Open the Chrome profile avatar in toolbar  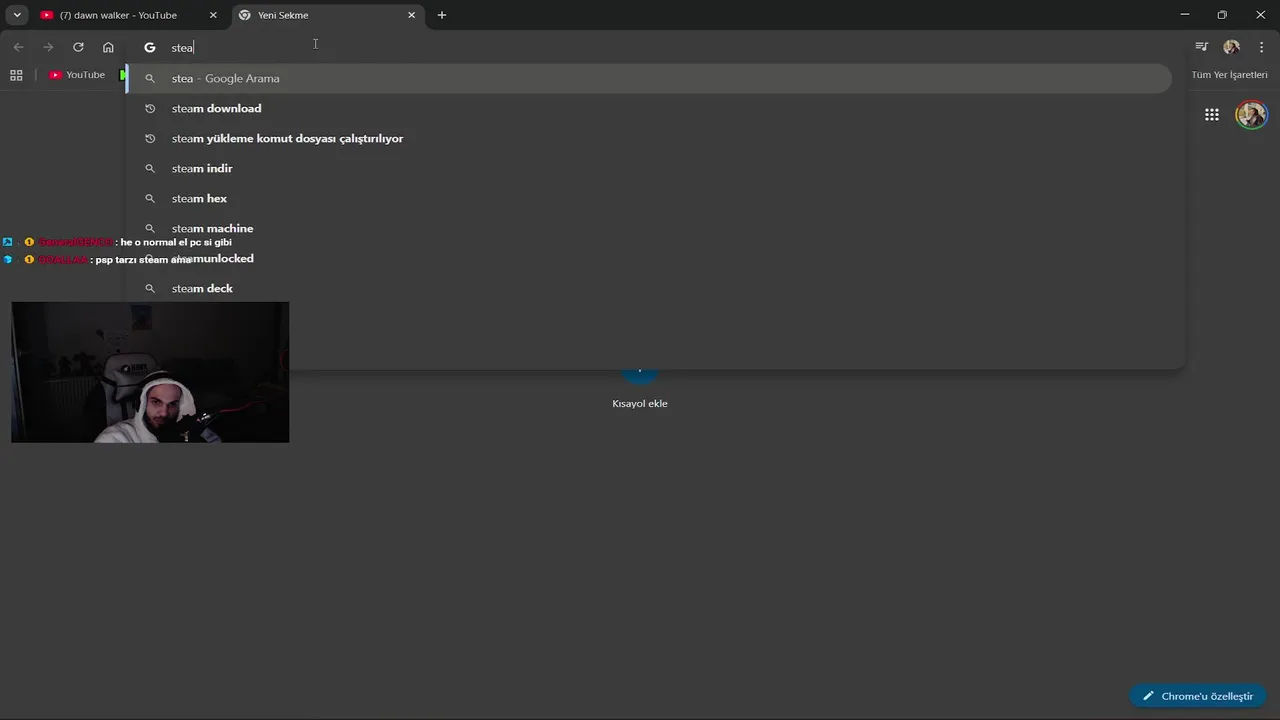click(x=1231, y=47)
